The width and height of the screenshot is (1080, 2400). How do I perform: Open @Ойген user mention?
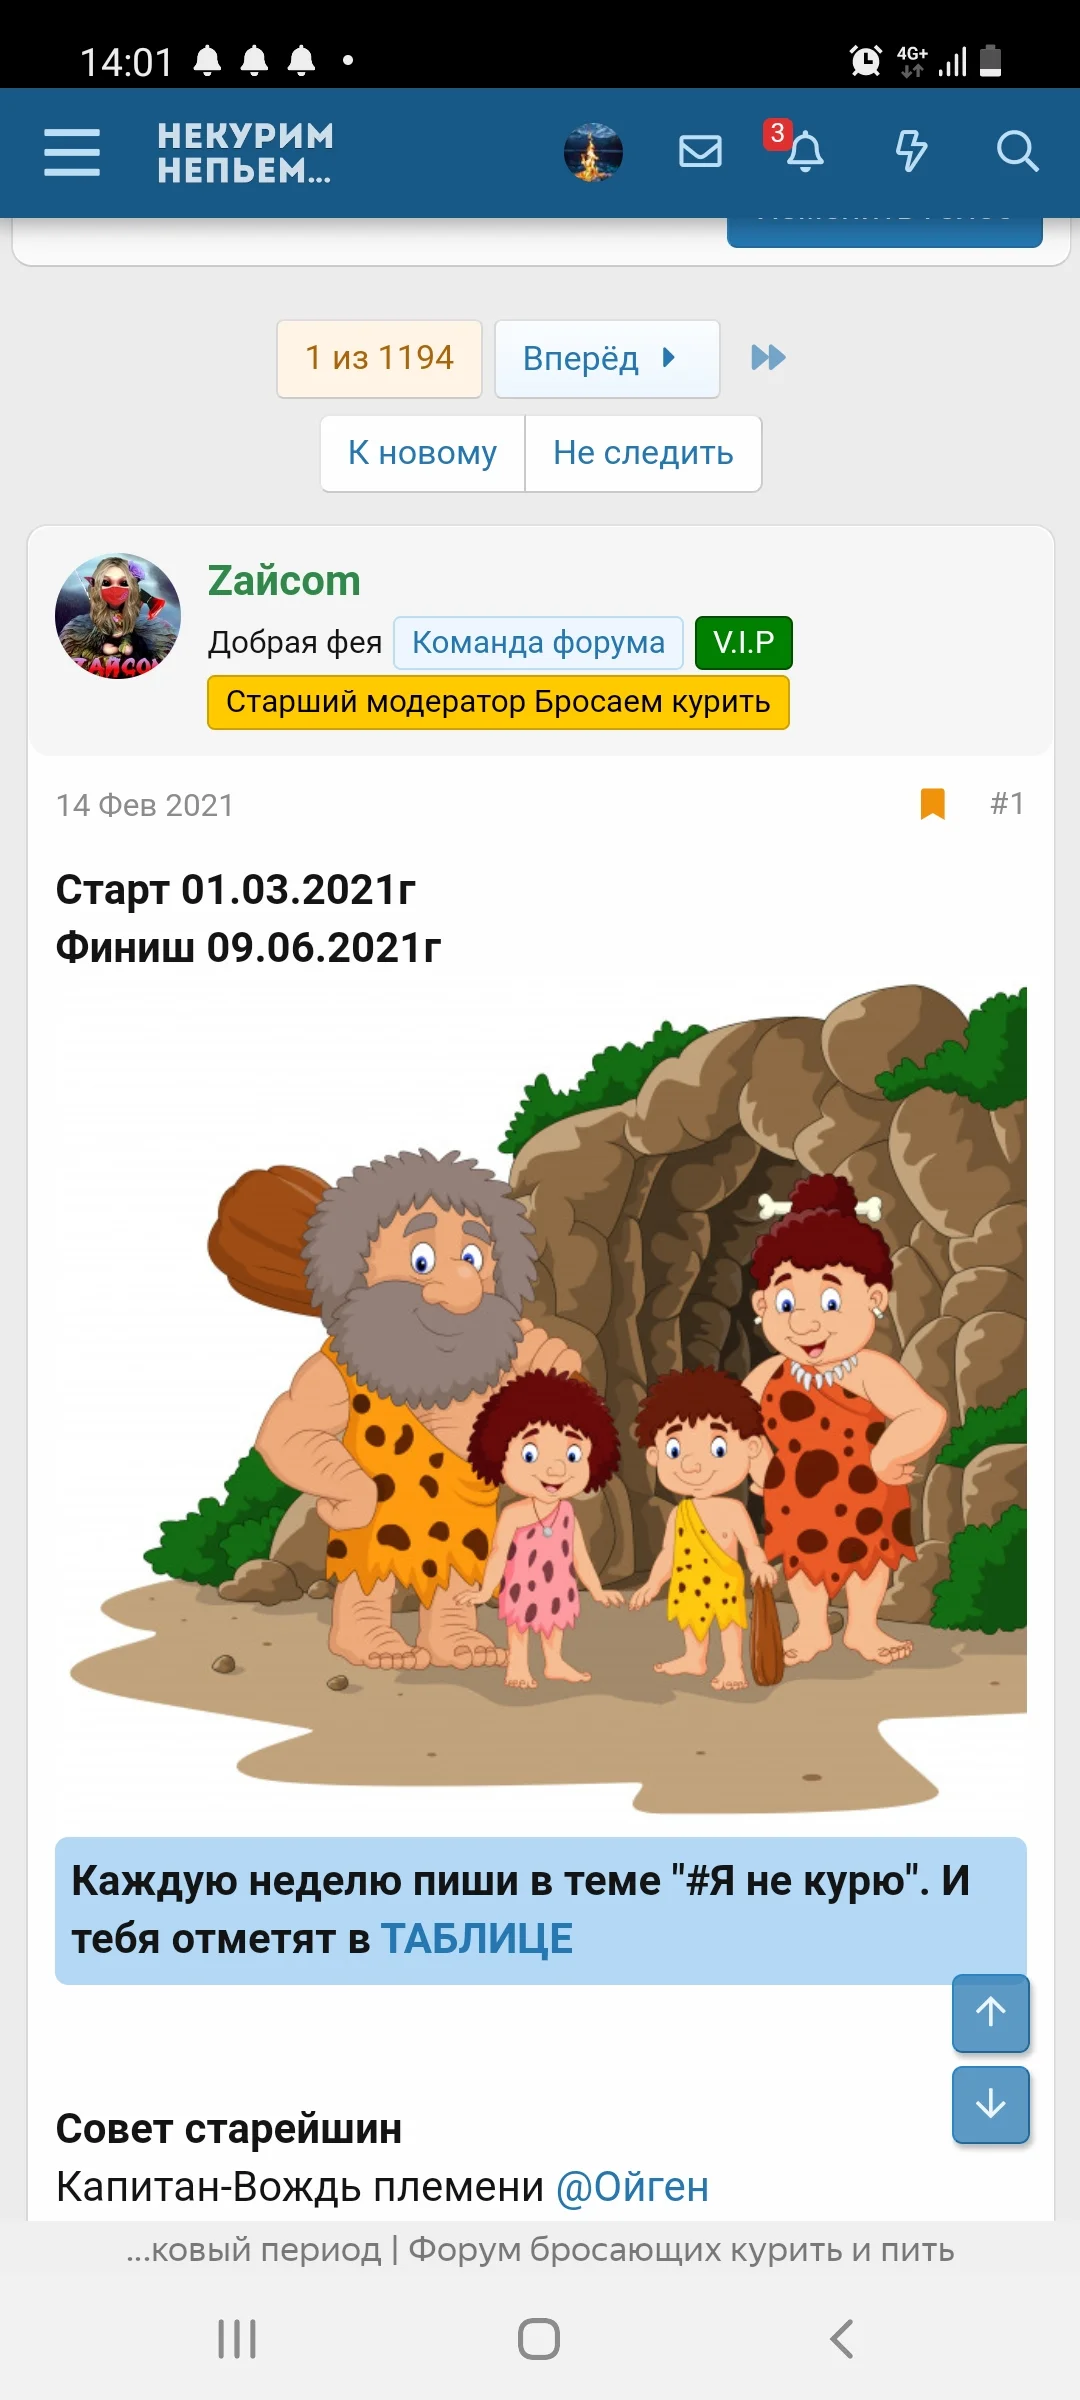[x=632, y=2187]
